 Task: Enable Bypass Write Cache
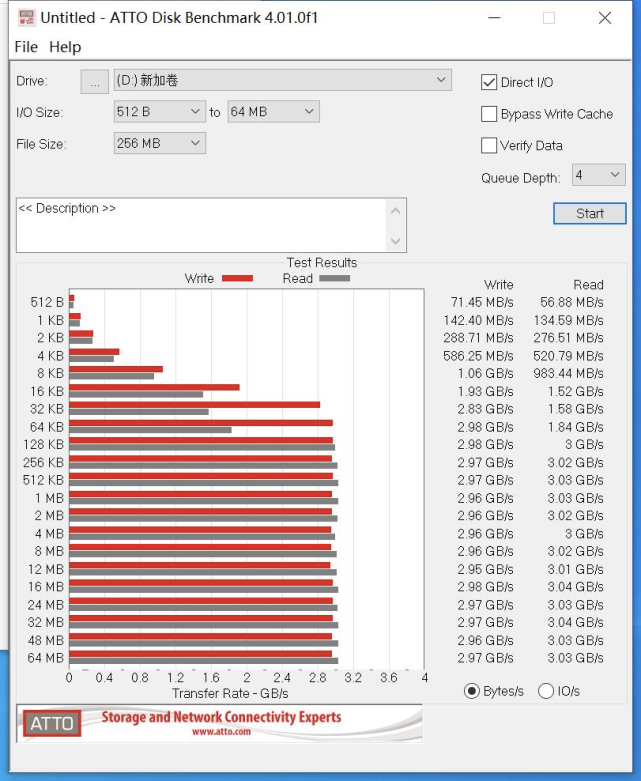[489, 114]
